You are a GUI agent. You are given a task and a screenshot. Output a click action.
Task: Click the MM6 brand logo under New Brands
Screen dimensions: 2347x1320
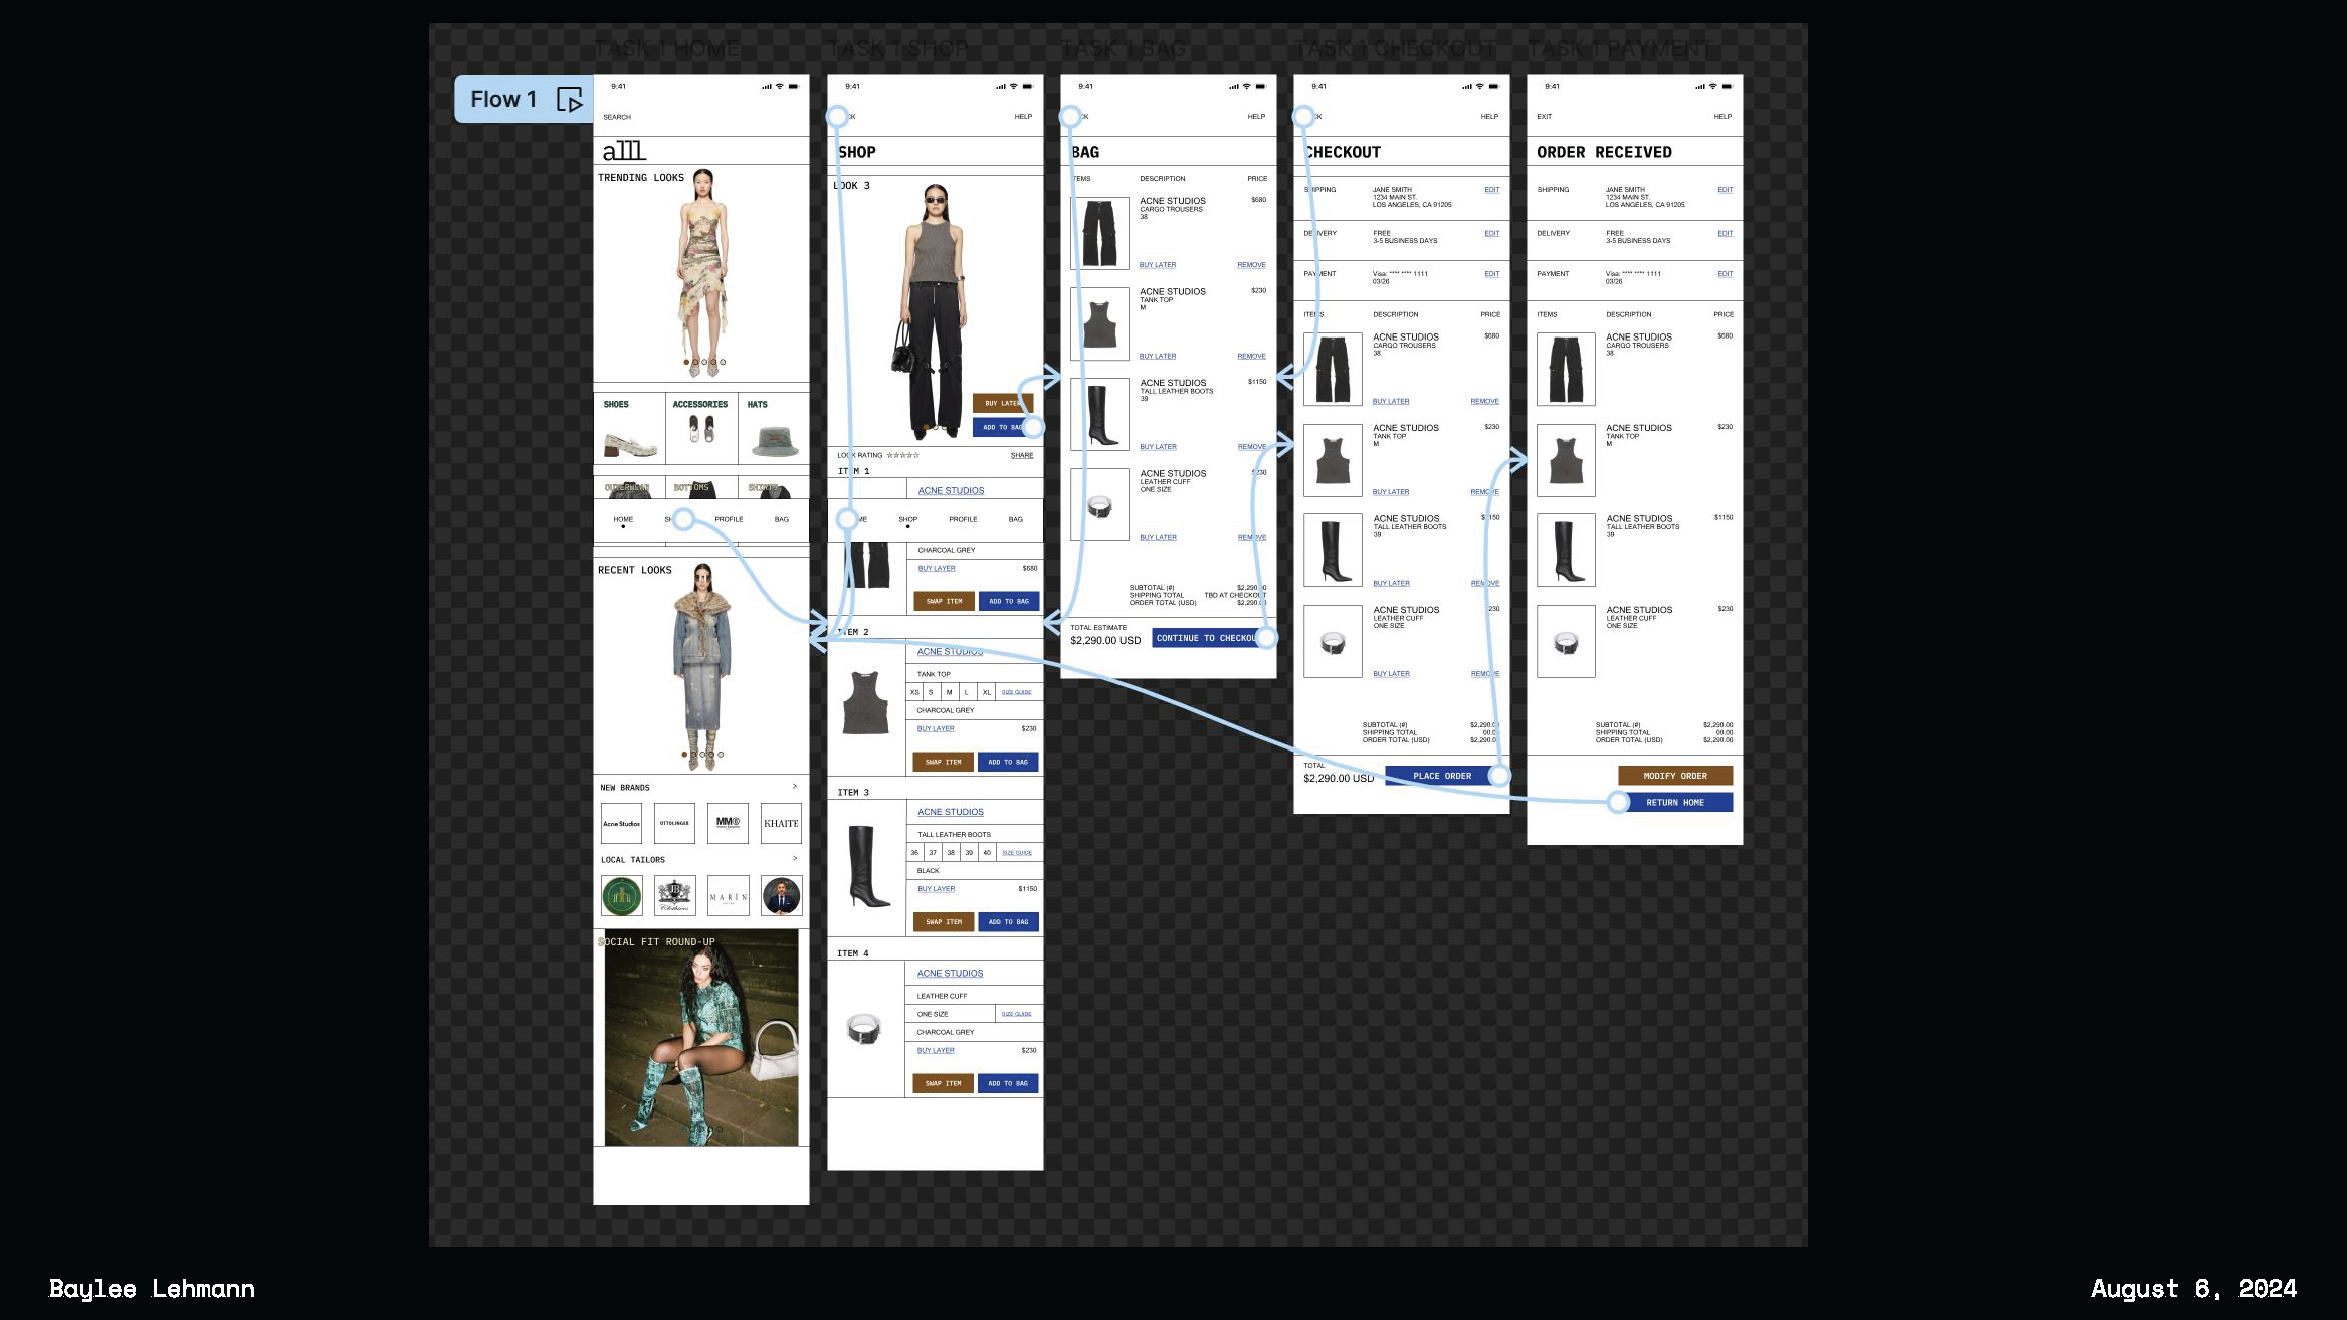[x=727, y=822]
